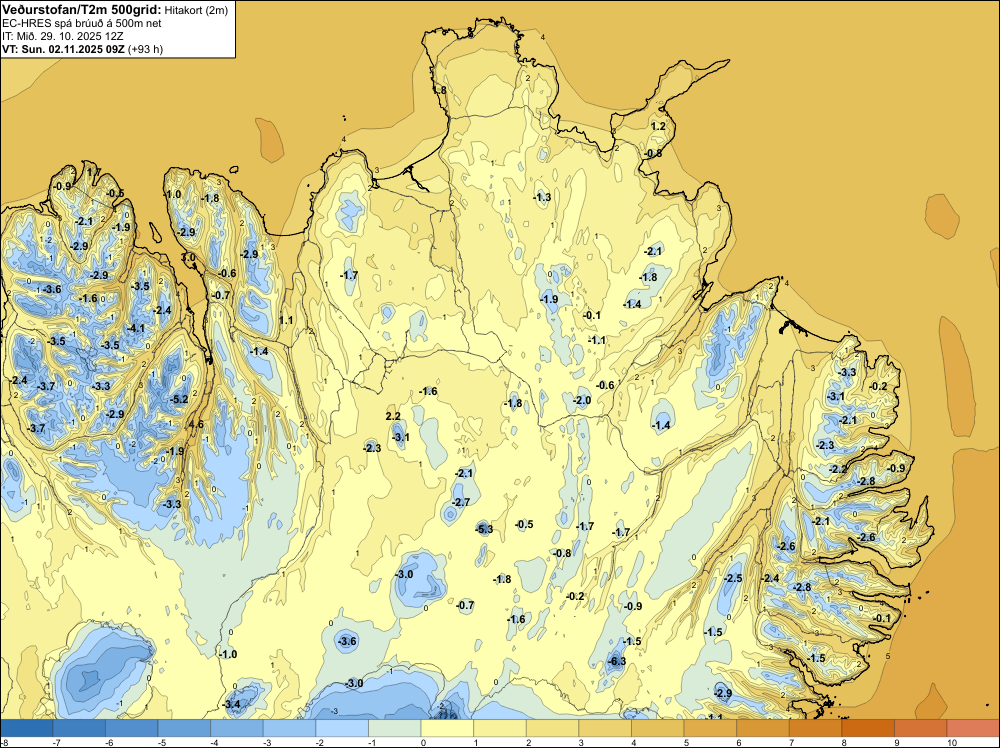Select legend color between 2 and 3
The width and height of the screenshot is (1000, 748).
tap(553, 728)
